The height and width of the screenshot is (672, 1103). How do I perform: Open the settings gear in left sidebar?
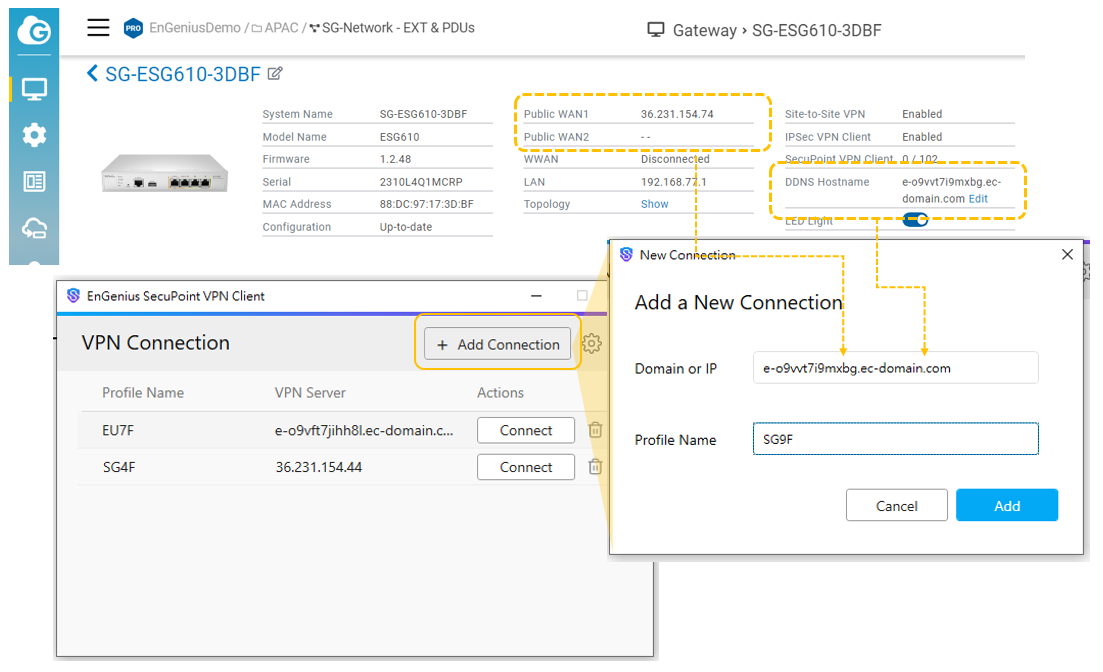point(34,135)
